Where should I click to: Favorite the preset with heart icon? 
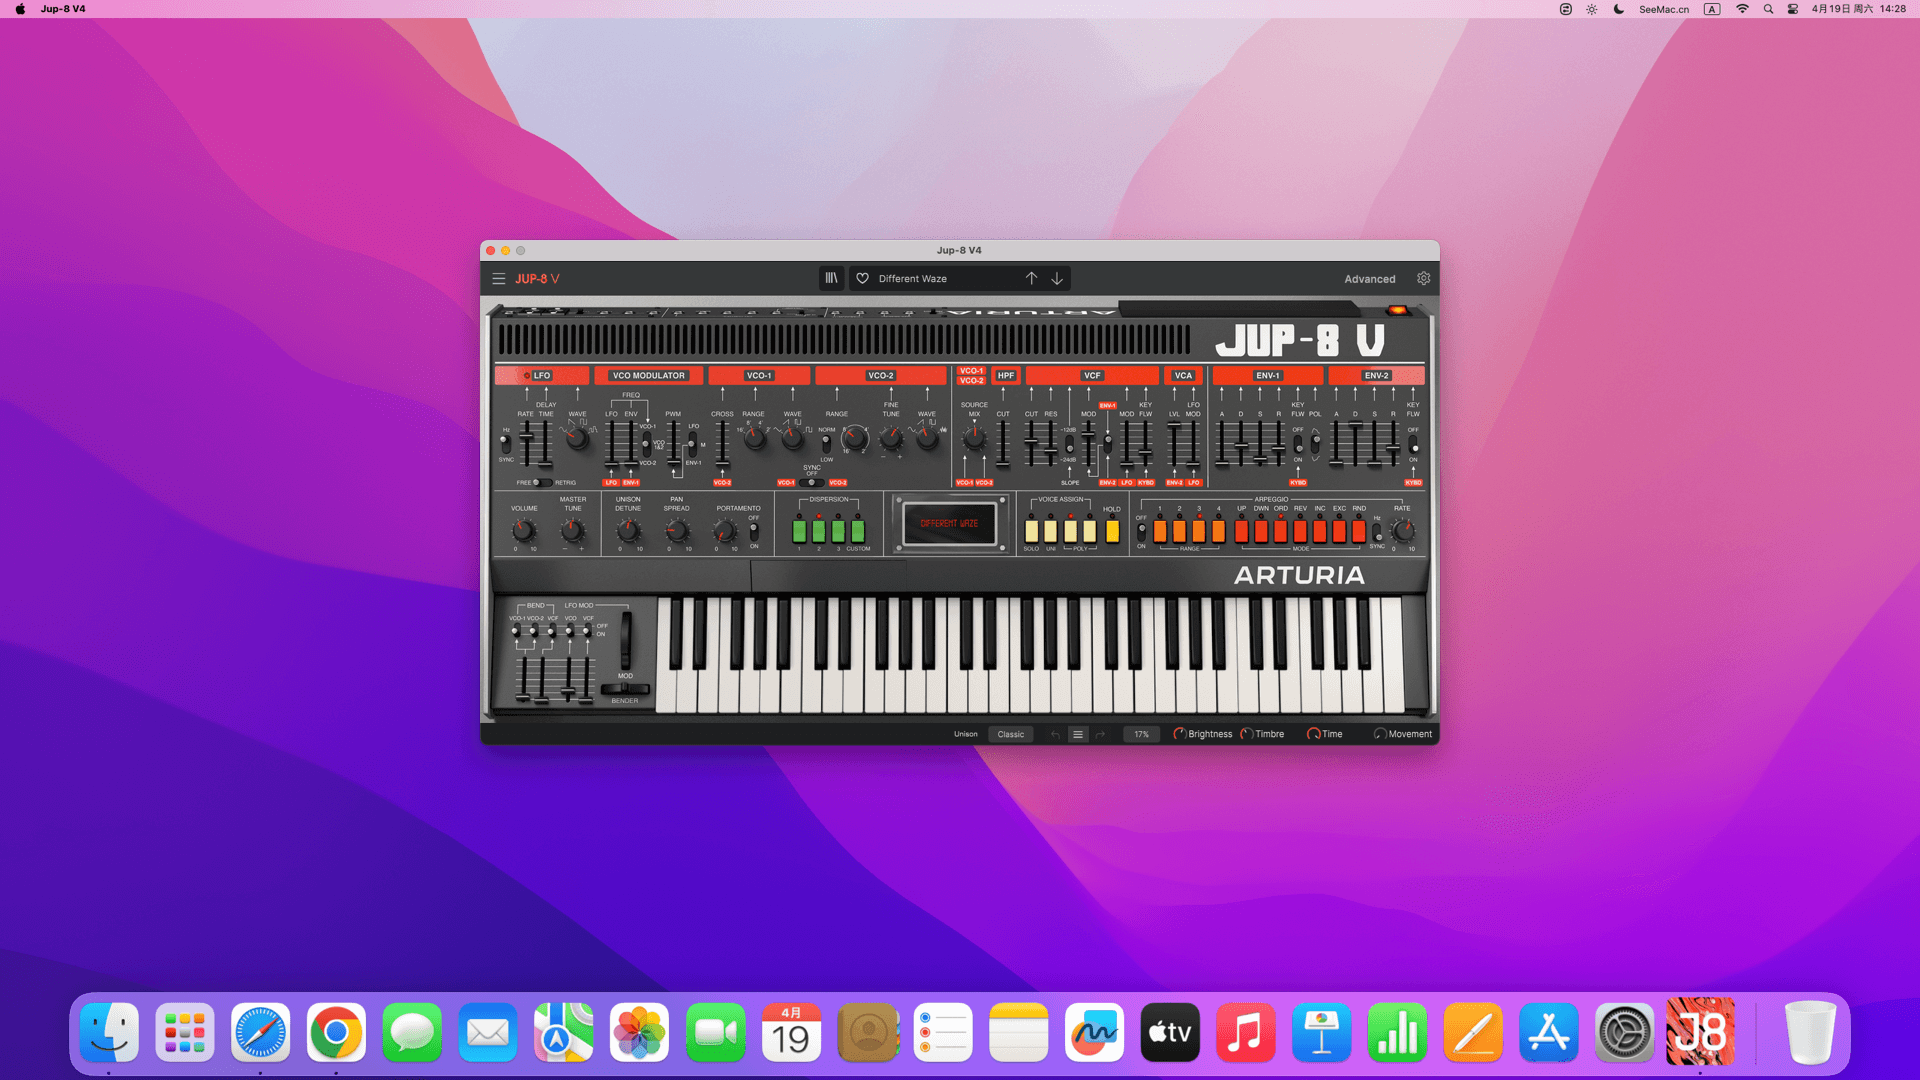click(x=862, y=279)
